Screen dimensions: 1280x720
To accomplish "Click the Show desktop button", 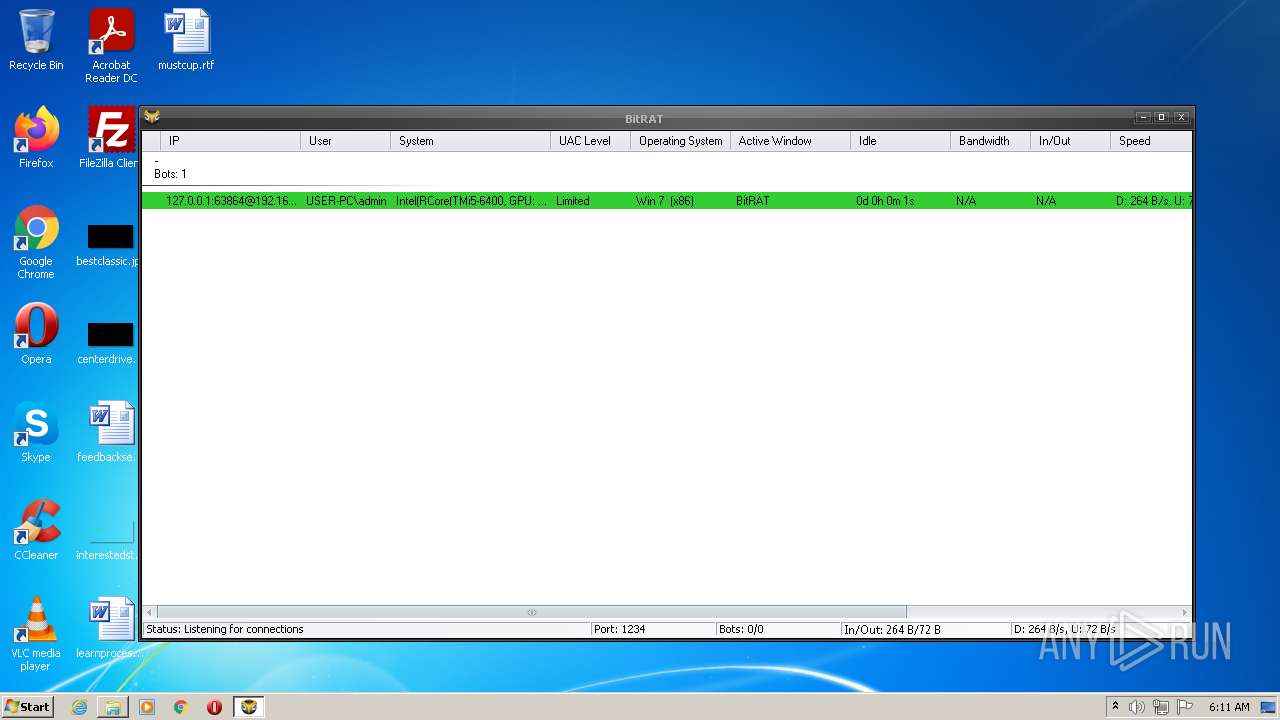I will pyautogui.click(x=1268, y=707).
